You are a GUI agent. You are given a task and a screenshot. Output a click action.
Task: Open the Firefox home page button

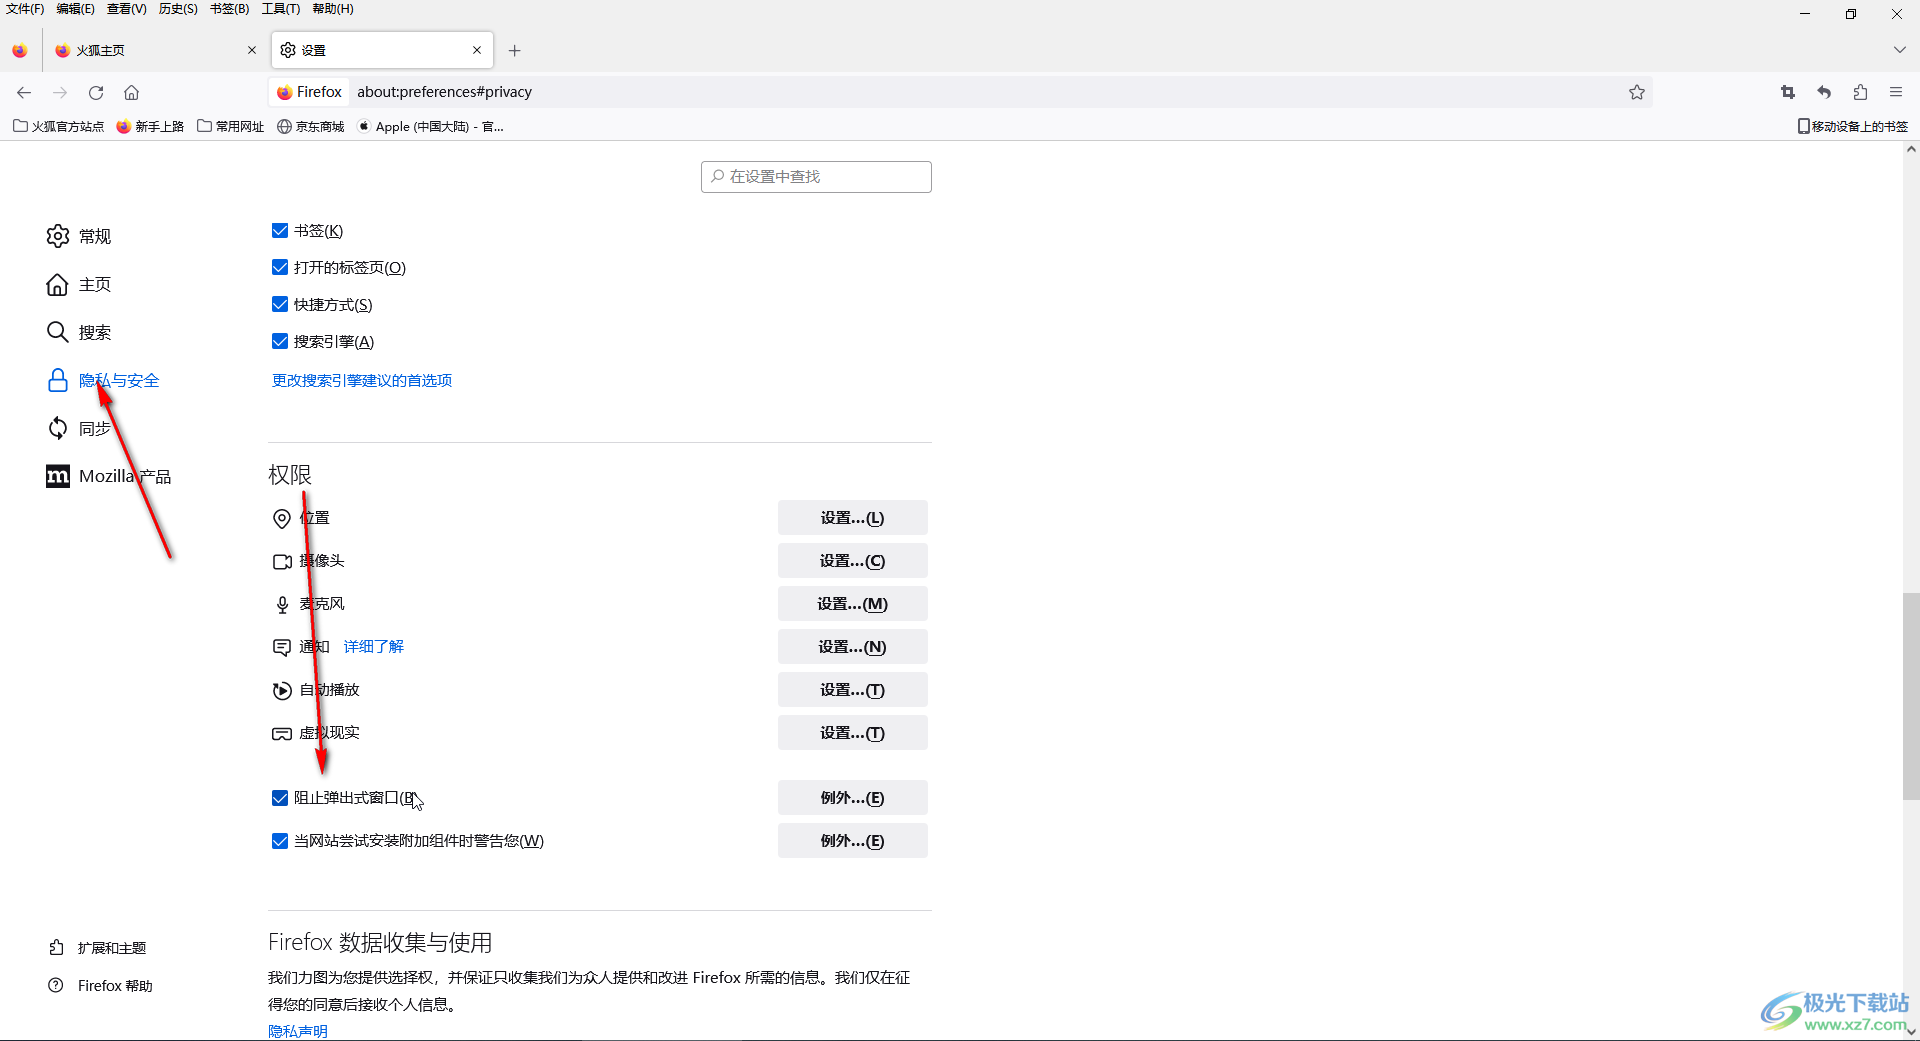coord(131,92)
